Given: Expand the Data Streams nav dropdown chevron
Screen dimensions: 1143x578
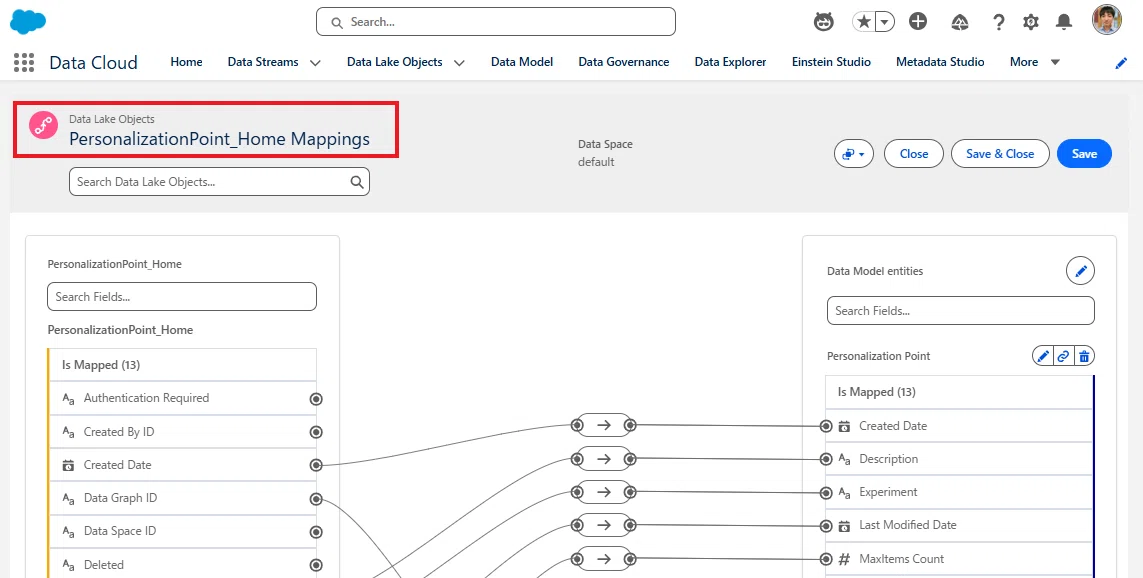Looking at the screenshot, I should pos(315,63).
